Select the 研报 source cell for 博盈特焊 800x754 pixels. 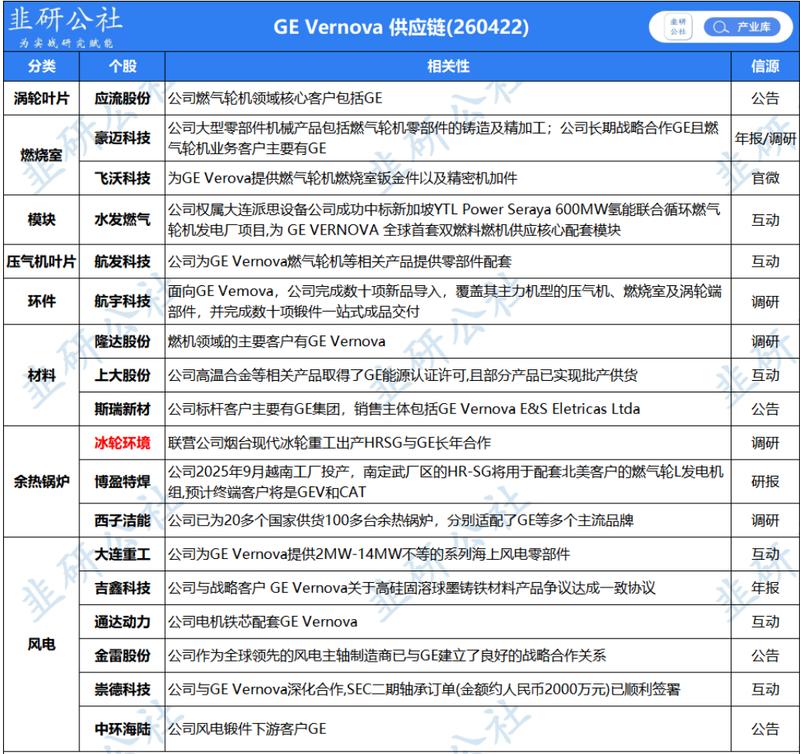765,481
